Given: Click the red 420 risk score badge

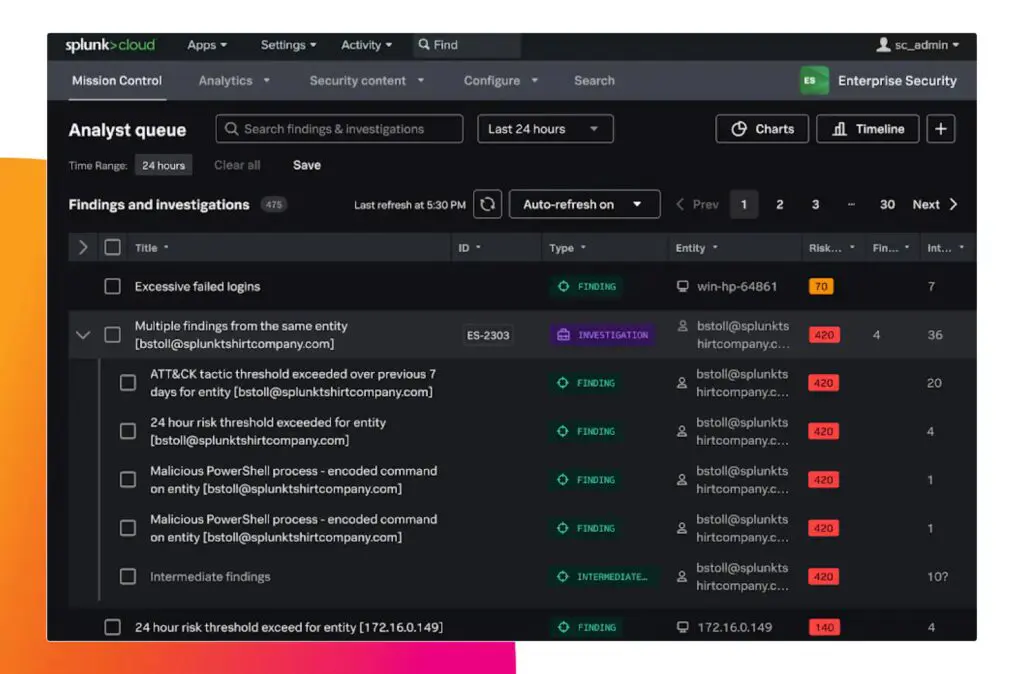Looking at the screenshot, I should 823,334.
